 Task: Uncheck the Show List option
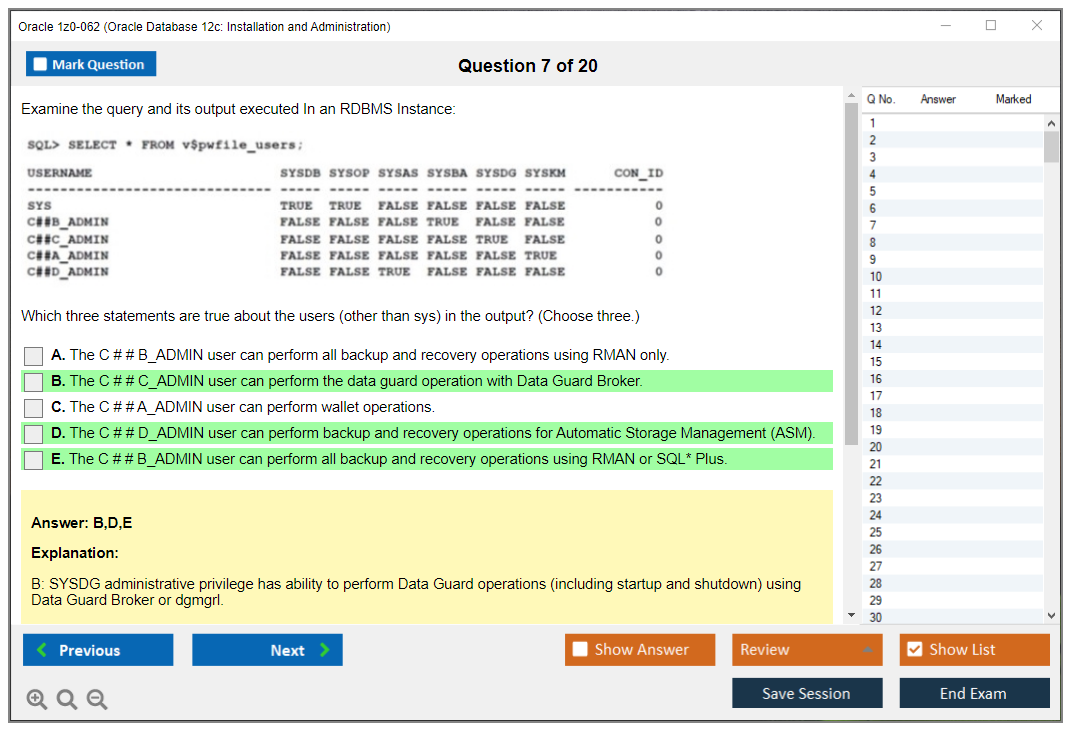click(914, 650)
